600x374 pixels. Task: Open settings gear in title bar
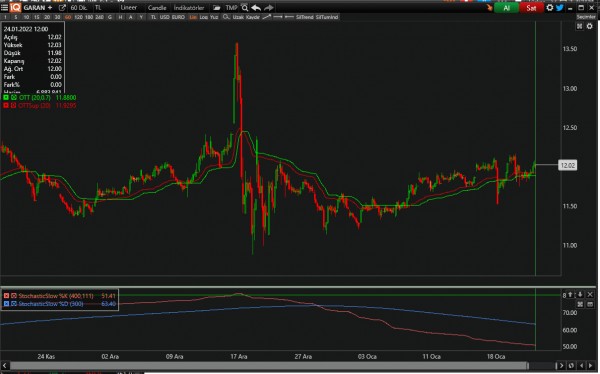550,8
